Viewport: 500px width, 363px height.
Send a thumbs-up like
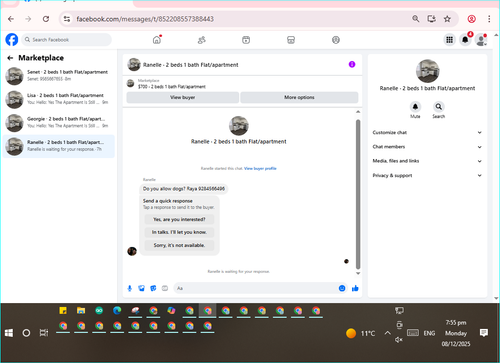coord(355,288)
